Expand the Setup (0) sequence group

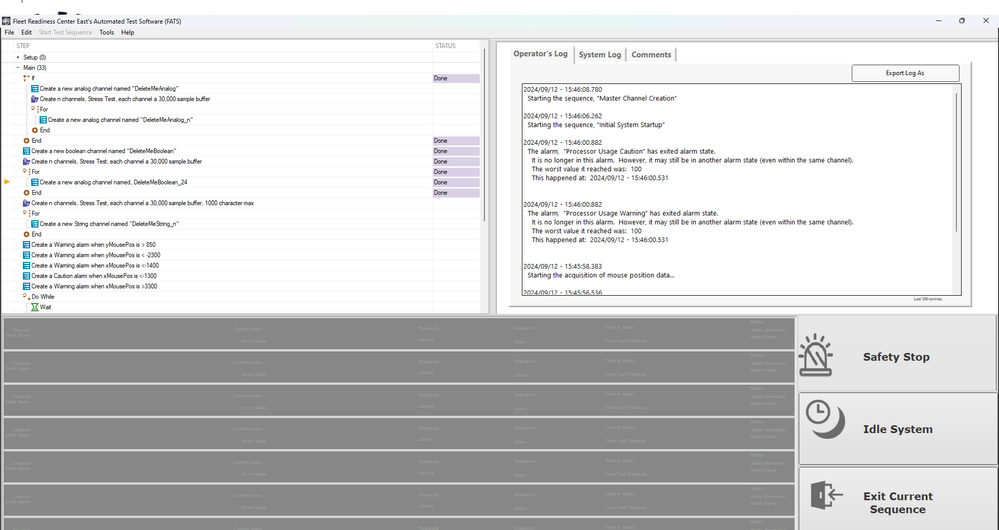18,57
